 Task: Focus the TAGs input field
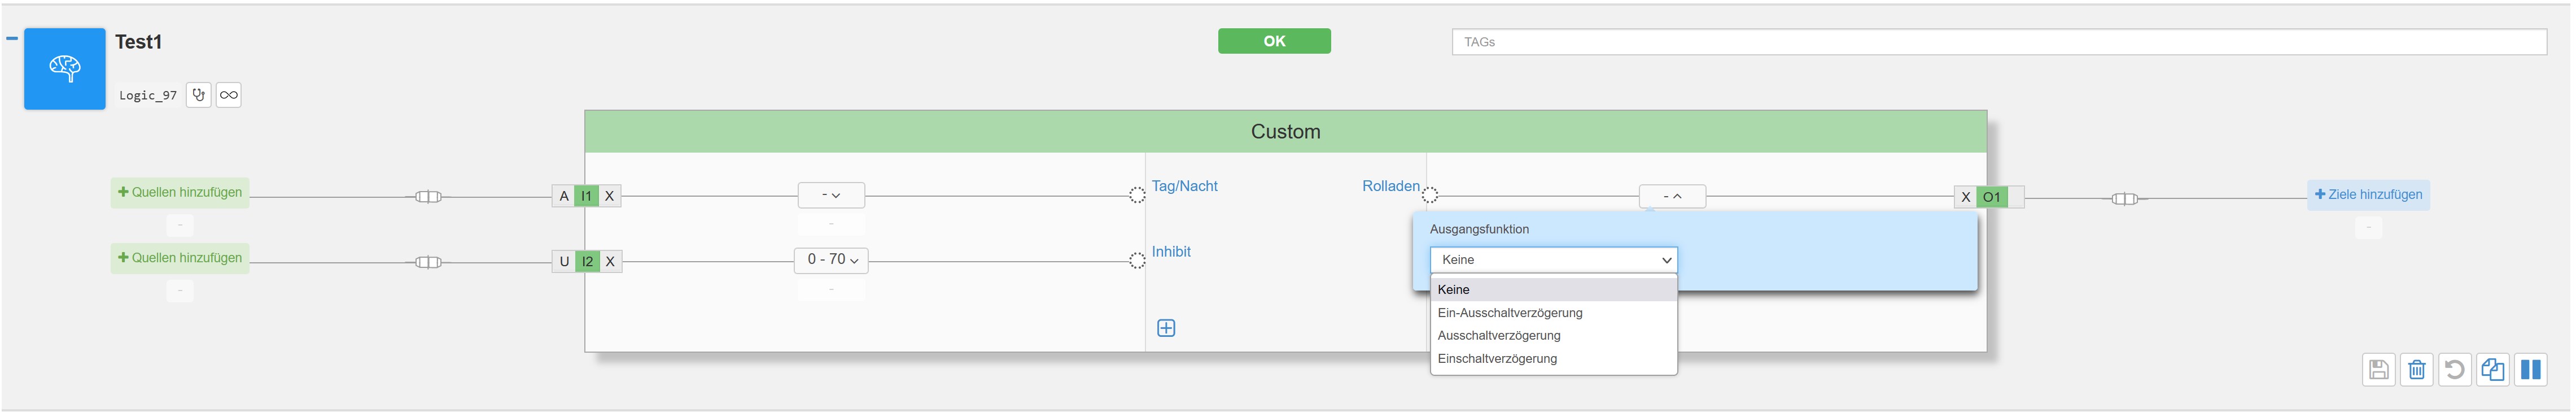coord(1999,42)
